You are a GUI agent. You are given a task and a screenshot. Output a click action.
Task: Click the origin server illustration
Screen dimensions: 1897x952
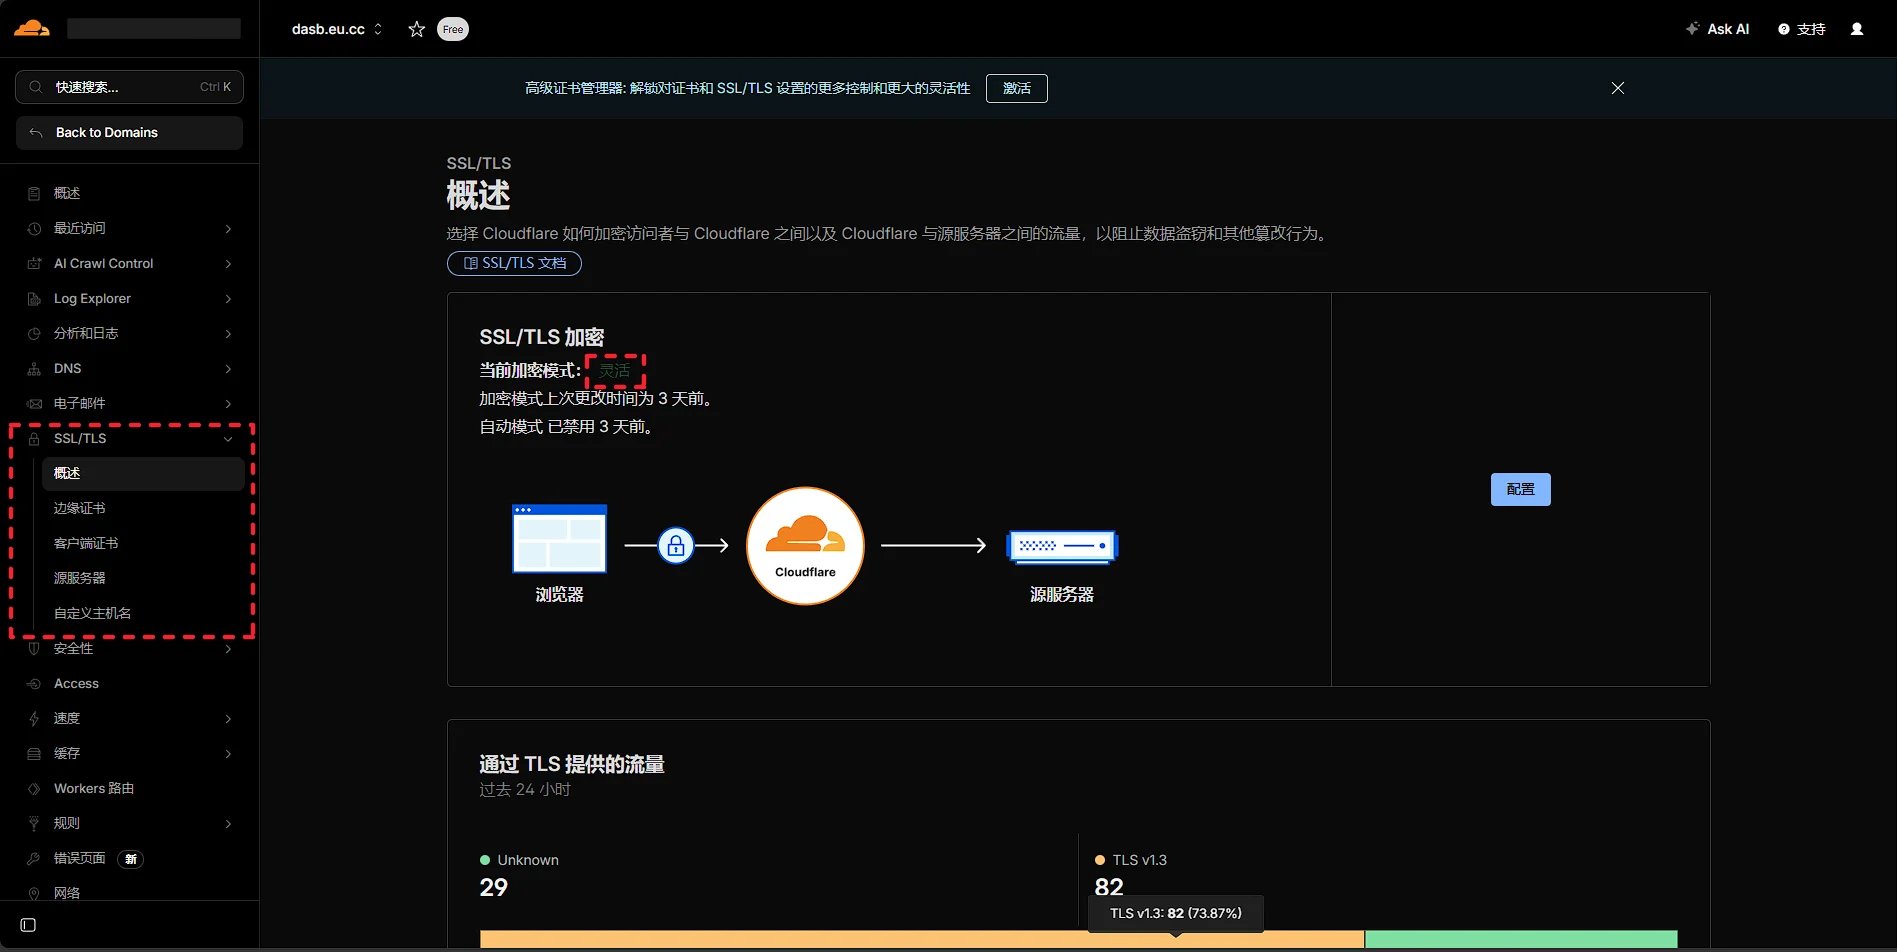[x=1062, y=546]
